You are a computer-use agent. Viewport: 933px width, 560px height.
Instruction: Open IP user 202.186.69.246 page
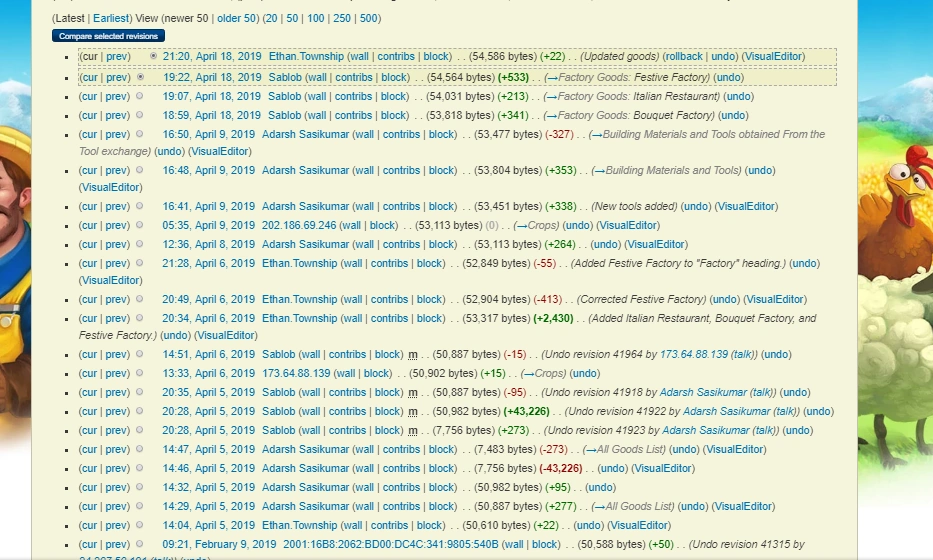pos(299,225)
